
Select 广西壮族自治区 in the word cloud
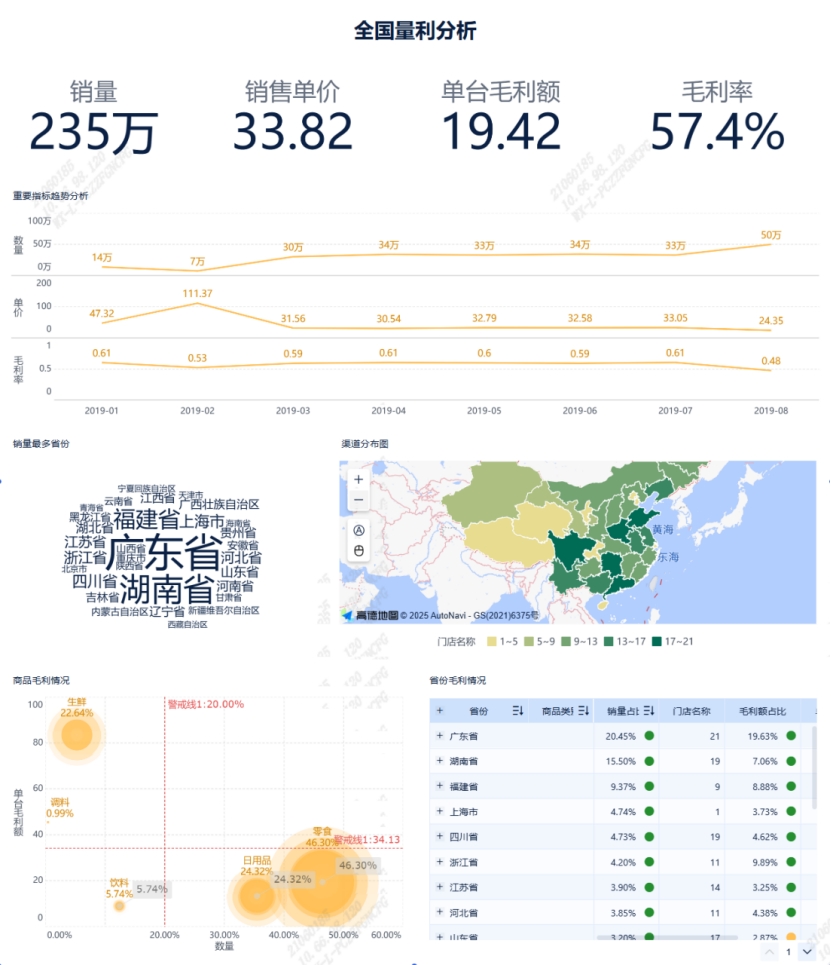click(219, 504)
